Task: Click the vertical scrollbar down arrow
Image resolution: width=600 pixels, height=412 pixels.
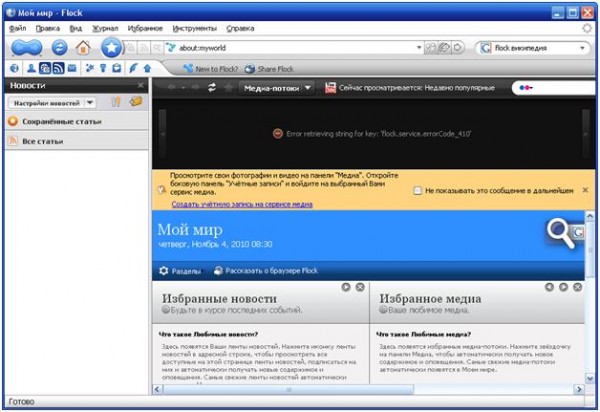Action: point(590,378)
